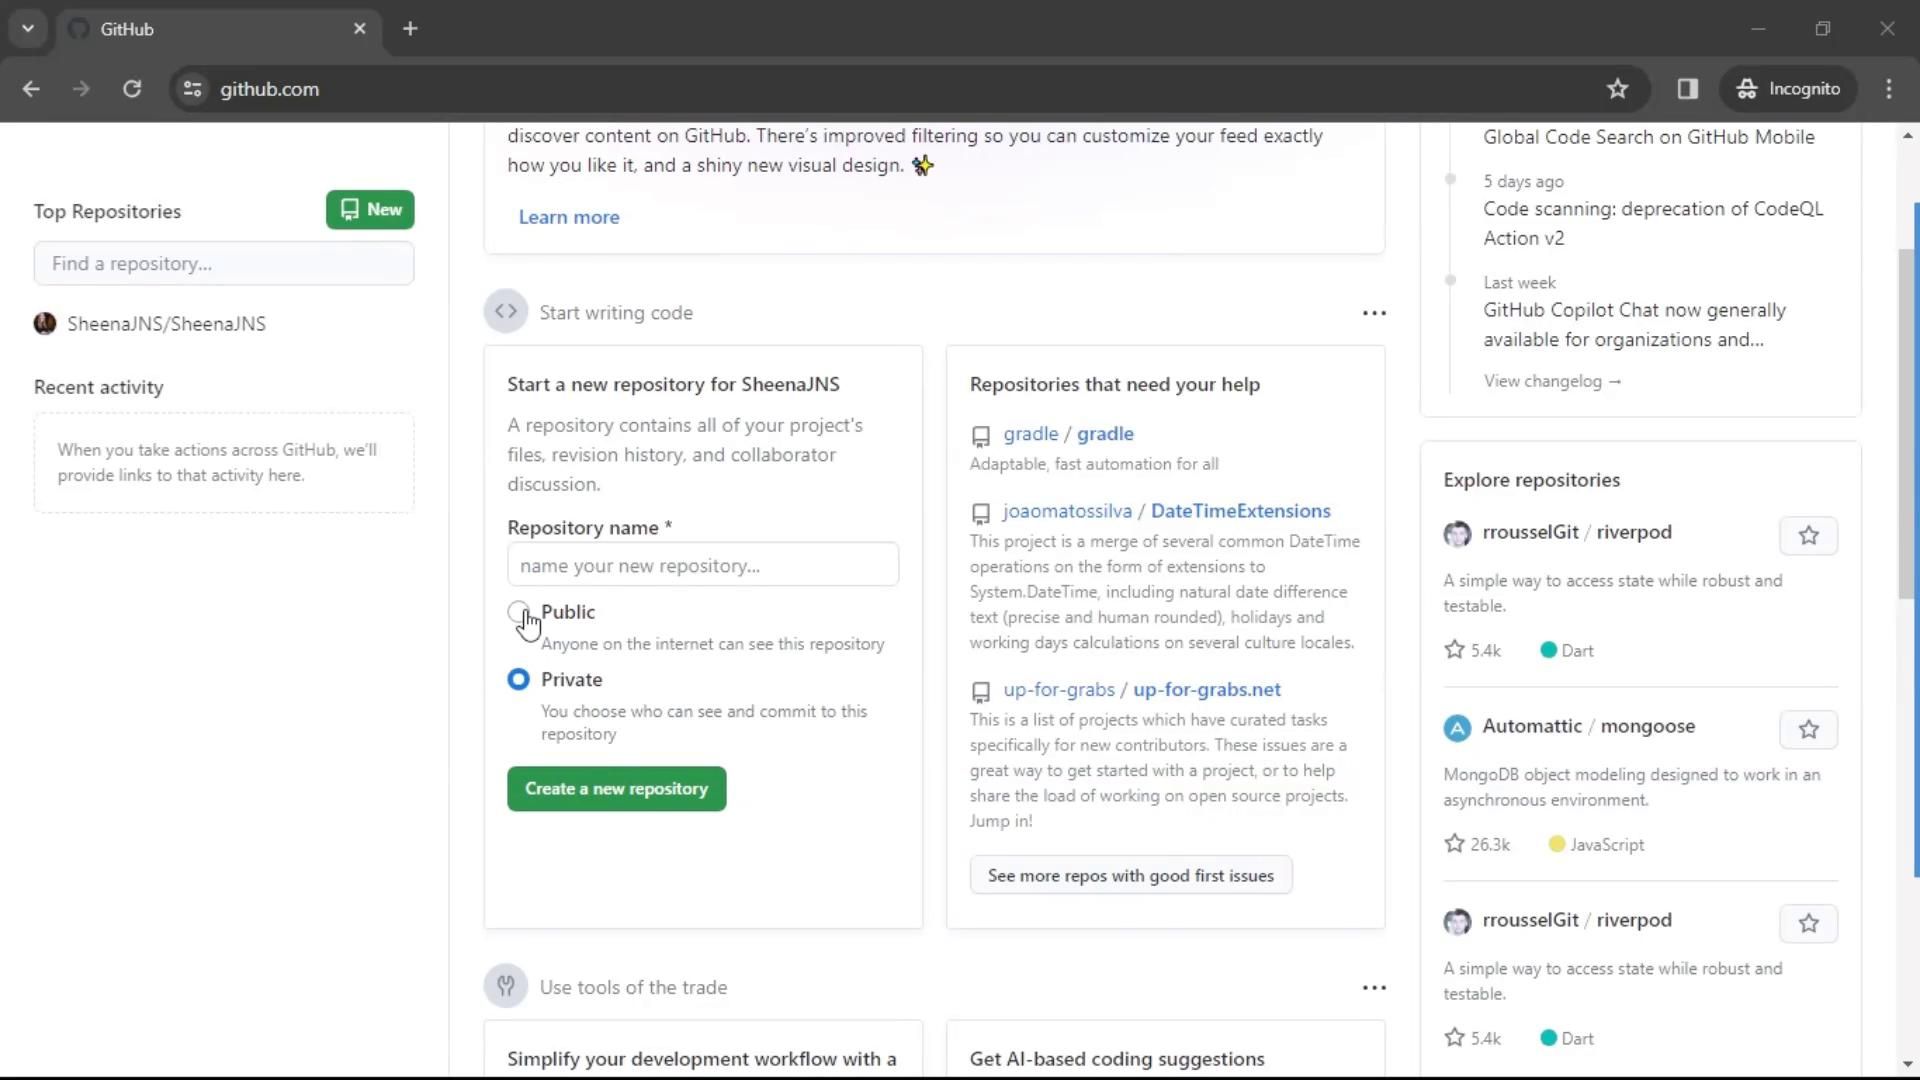Open Use tools of the trade options menu
Screen dimensions: 1920x1080
(1374, 988)
